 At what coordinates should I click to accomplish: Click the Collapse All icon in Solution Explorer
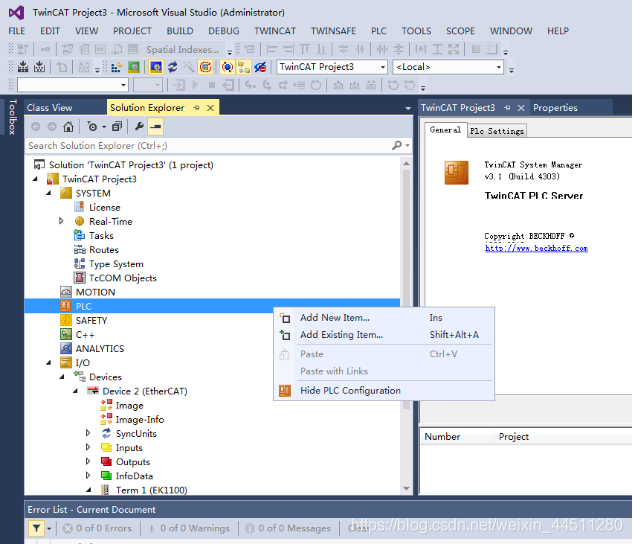coord(117,127)
